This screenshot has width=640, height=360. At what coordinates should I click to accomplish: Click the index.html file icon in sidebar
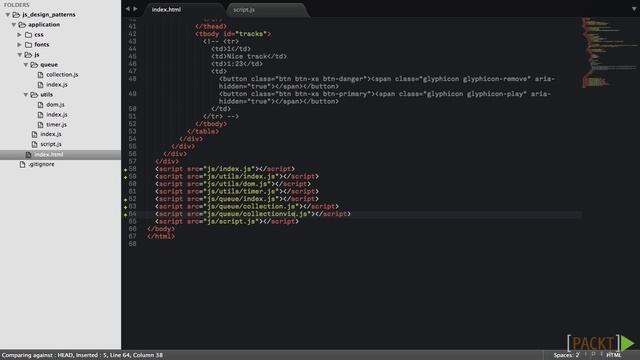tap(28, 155)
